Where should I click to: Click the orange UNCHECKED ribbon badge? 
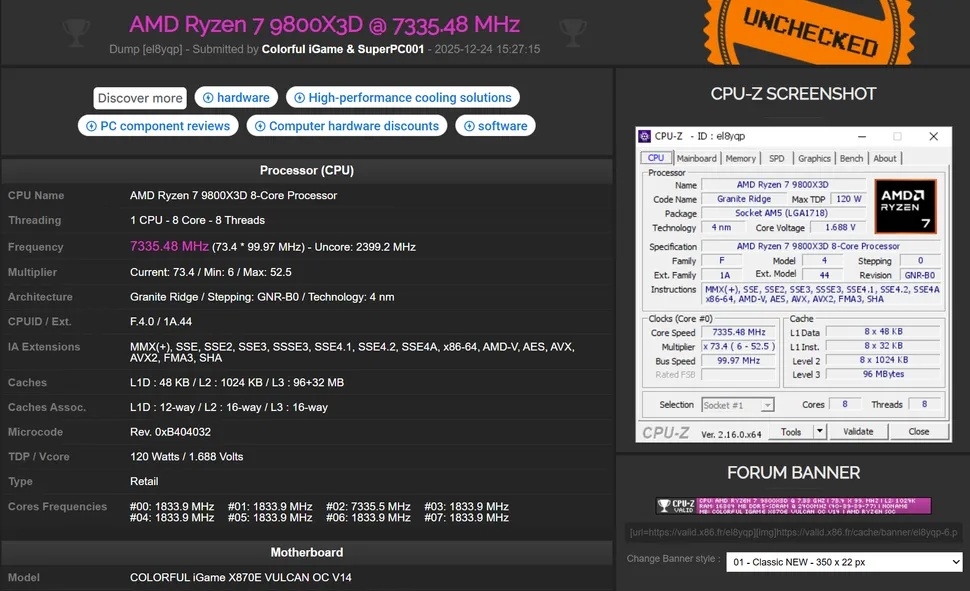tap(808, 31)
